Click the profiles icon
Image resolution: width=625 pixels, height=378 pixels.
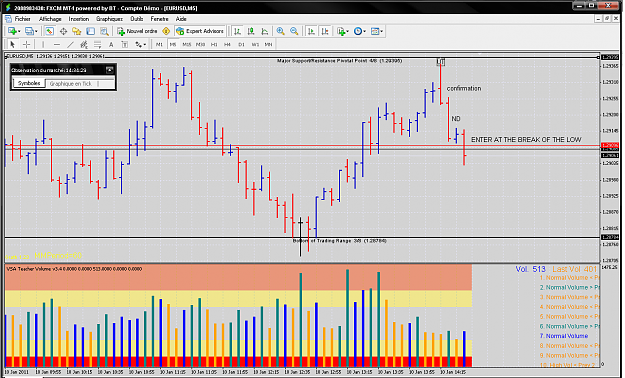click(29, 31)
